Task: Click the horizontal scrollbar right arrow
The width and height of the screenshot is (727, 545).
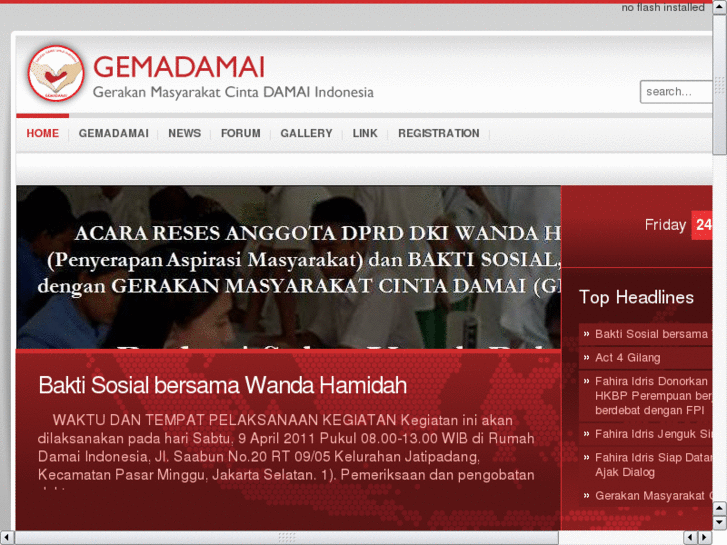Action: [x=705, y=538]
